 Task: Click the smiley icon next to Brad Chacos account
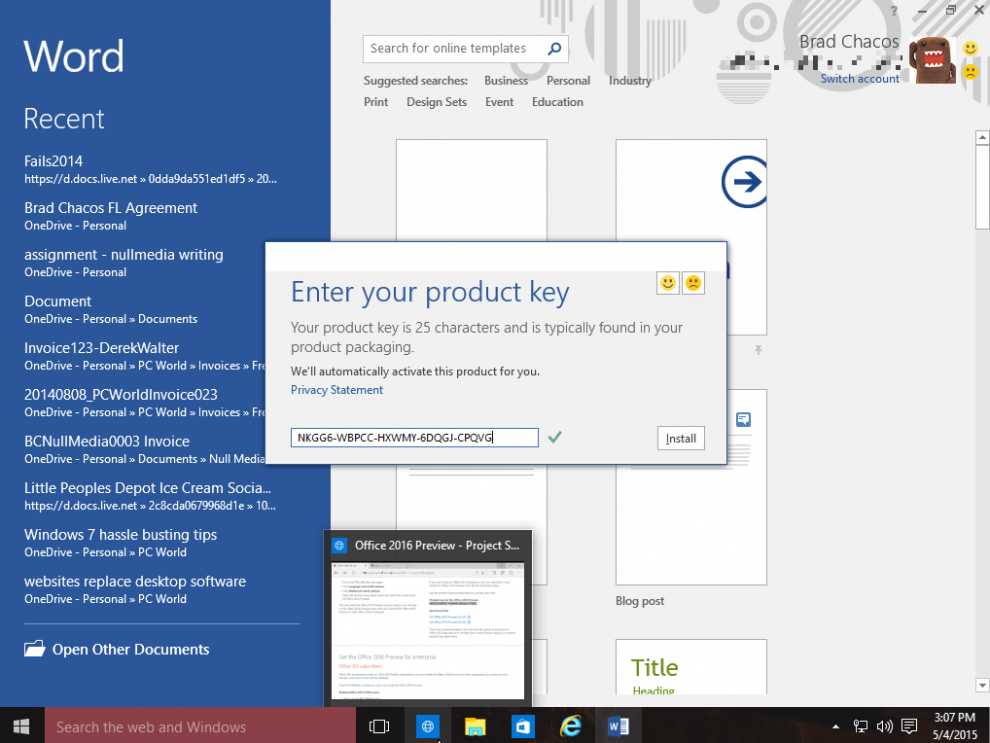pos(970,48)
